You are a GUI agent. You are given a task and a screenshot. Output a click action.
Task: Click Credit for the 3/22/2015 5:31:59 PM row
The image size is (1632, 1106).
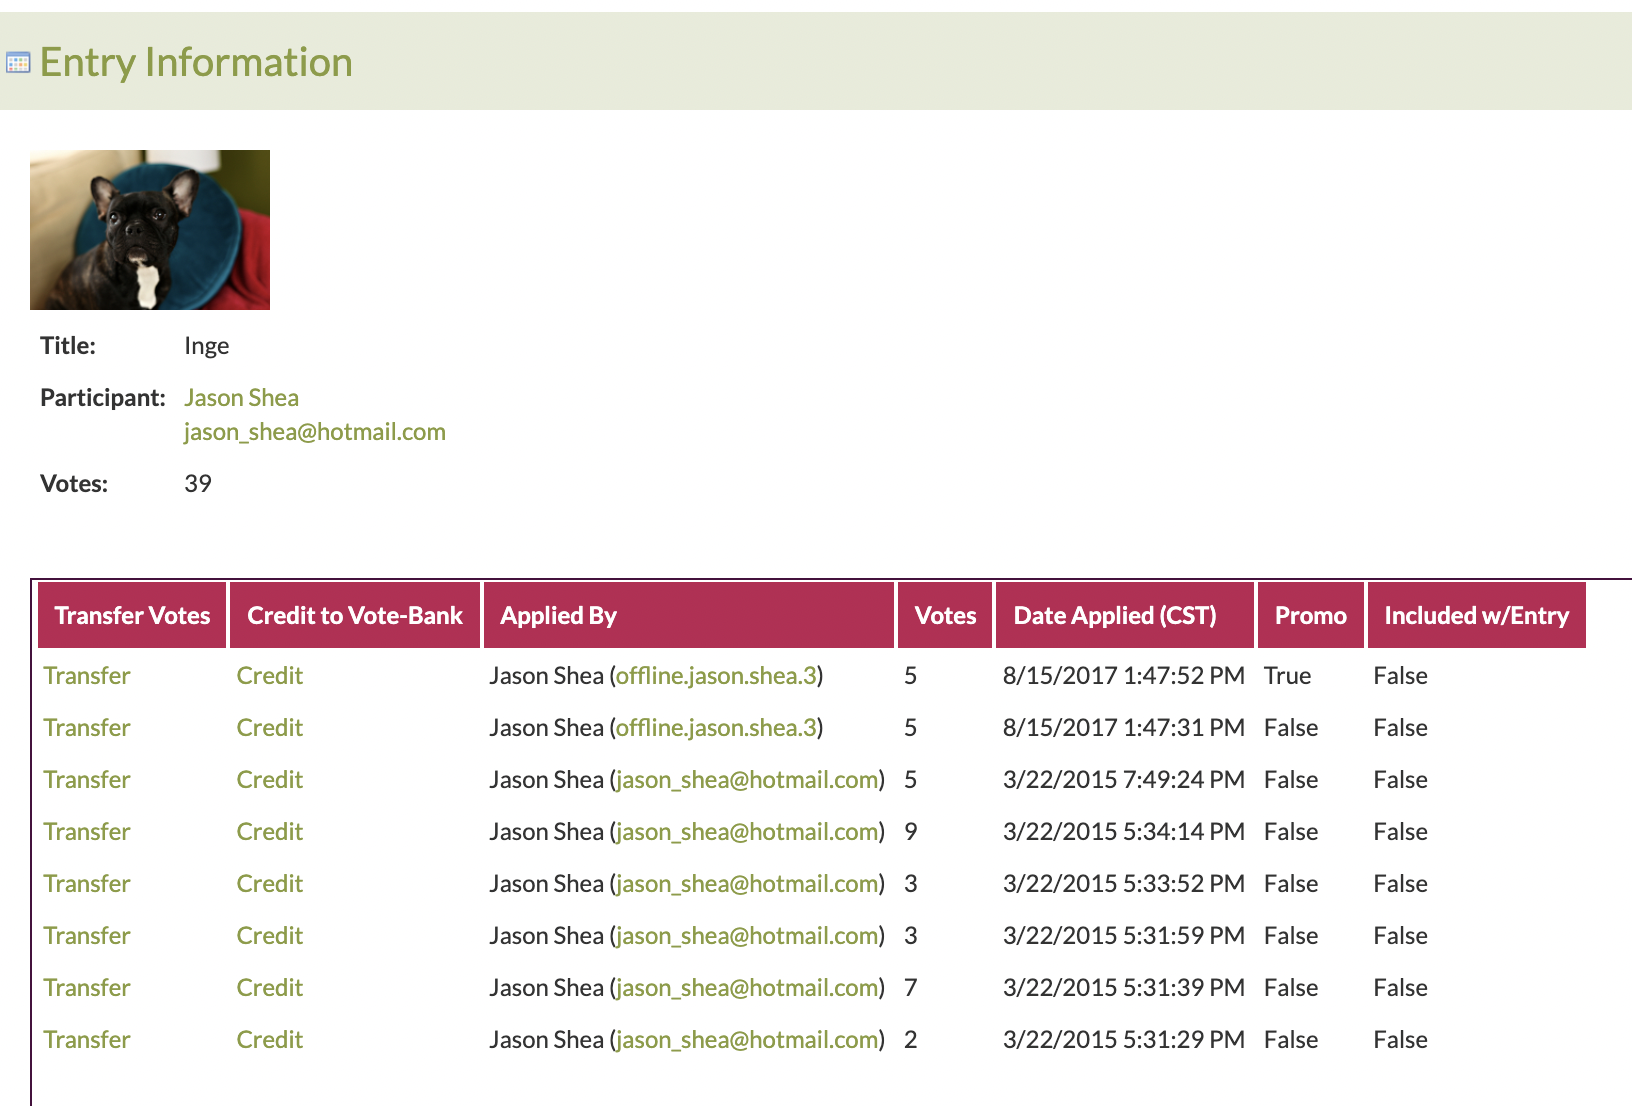(270, 936)
